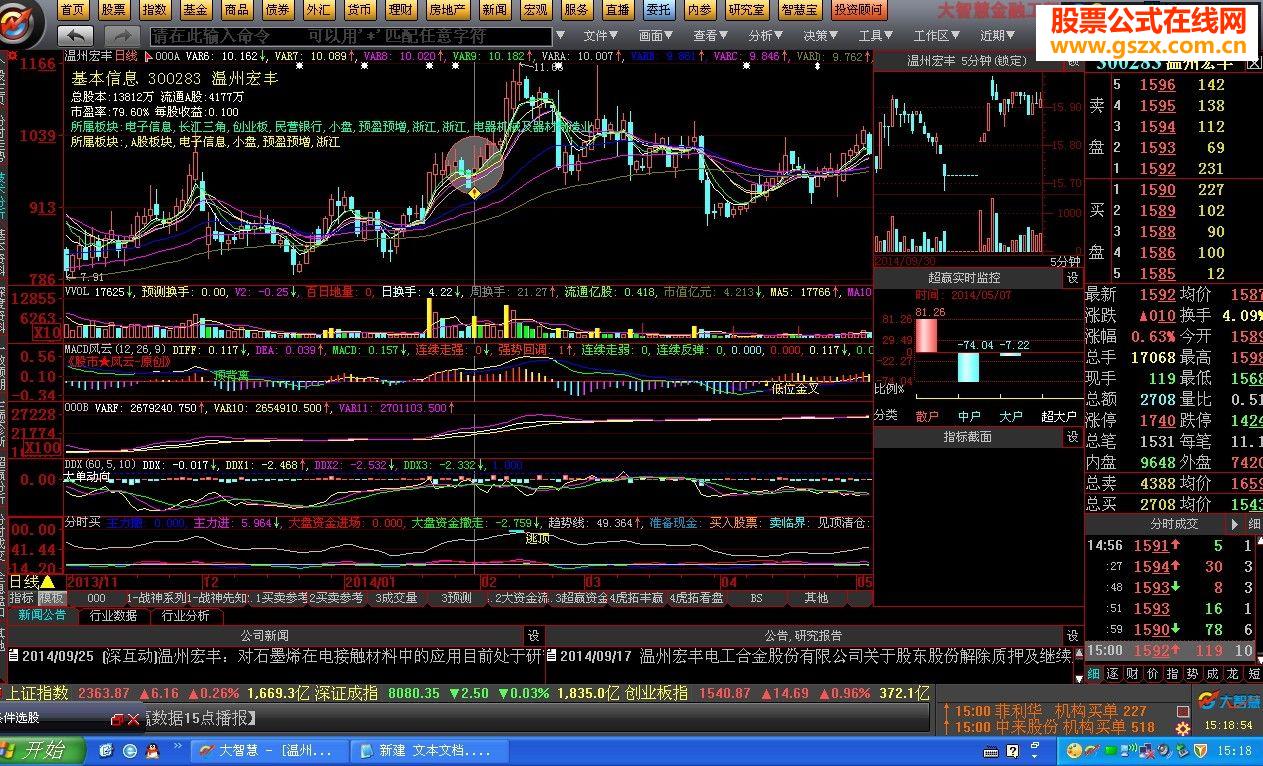The image size is (1263, 766).
Task: Open the 查看 dropdown menu
Action: point(711,35)
